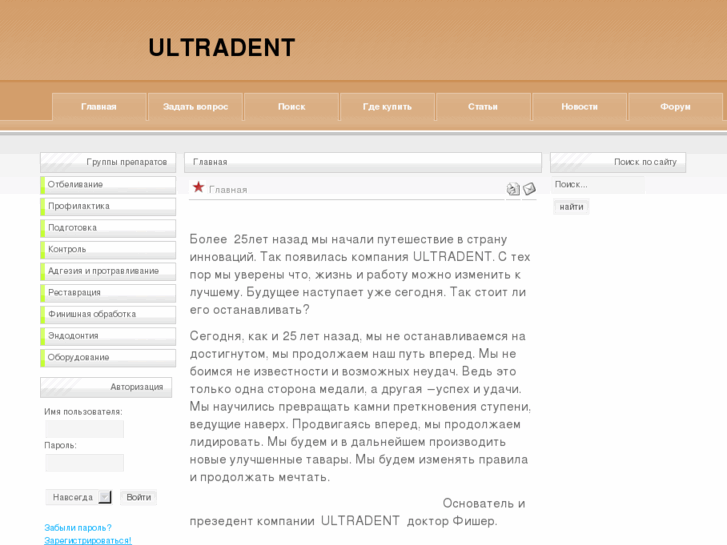Image resolution: width=727 pixels, height=545 pixels.
Task: Open the Поиск tab in top navigation
Action: 291,107
